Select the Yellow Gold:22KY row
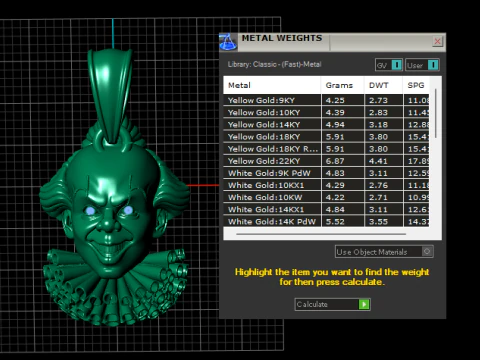480x360 pixels. pyautogui.click(x=326, y=161)
